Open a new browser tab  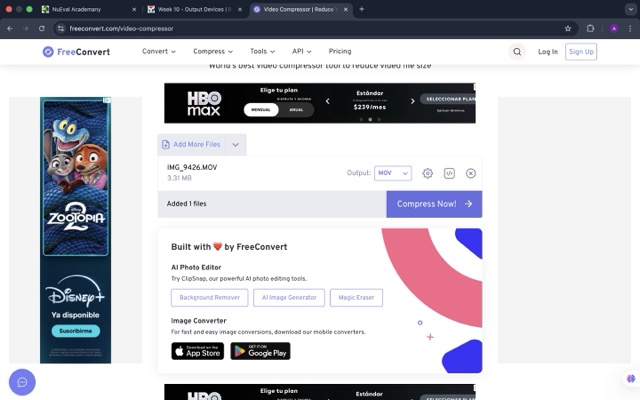point(361,9)
